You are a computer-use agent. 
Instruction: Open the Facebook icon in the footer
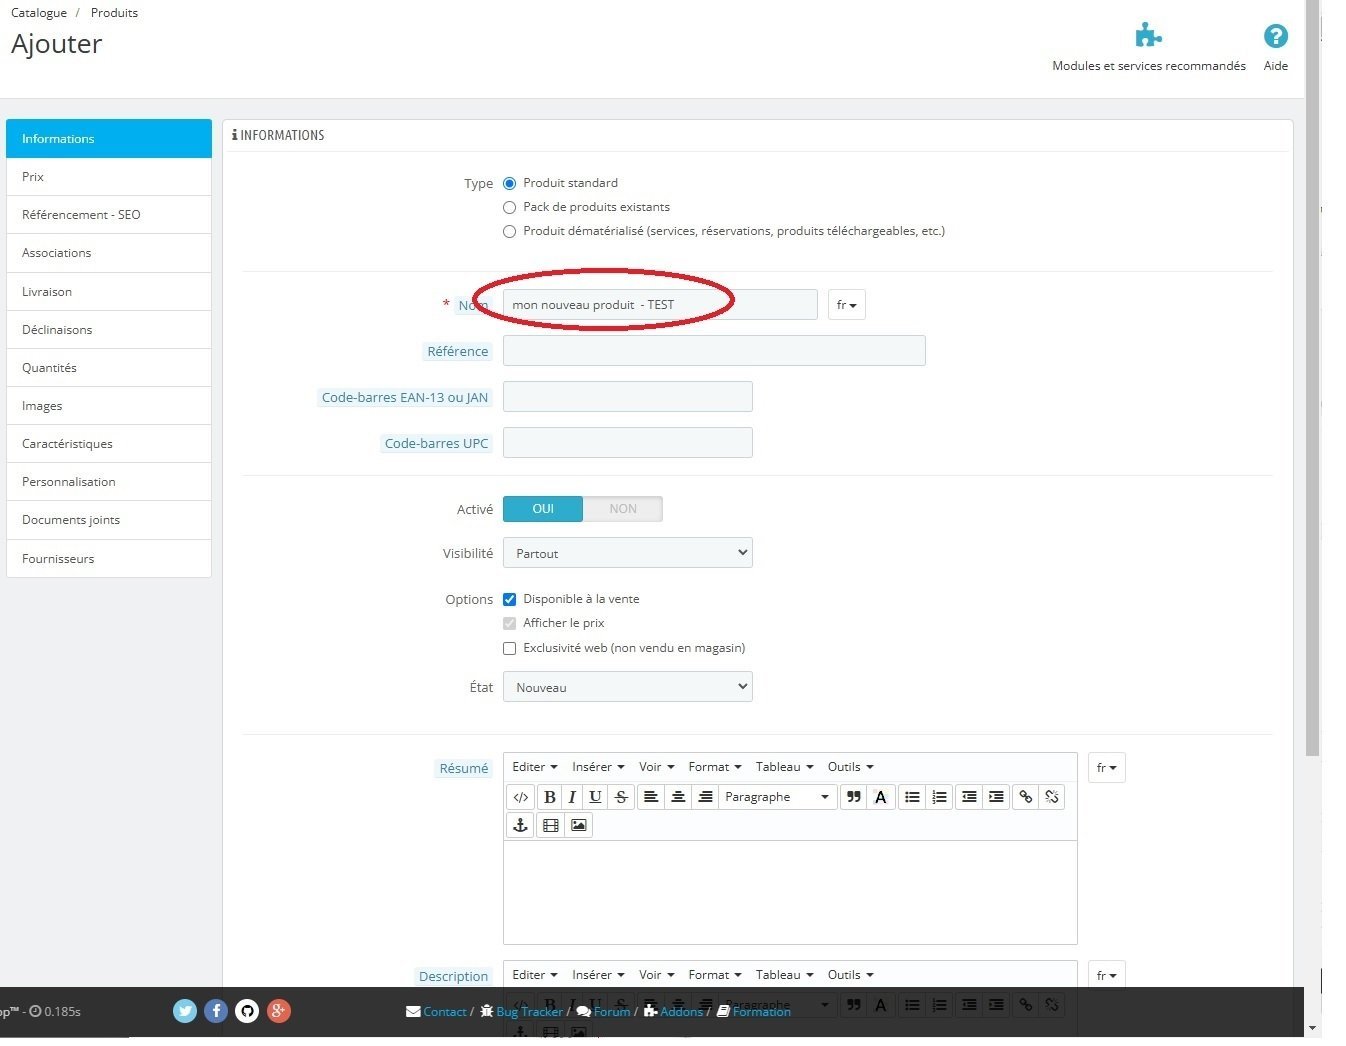[216, 1011]
